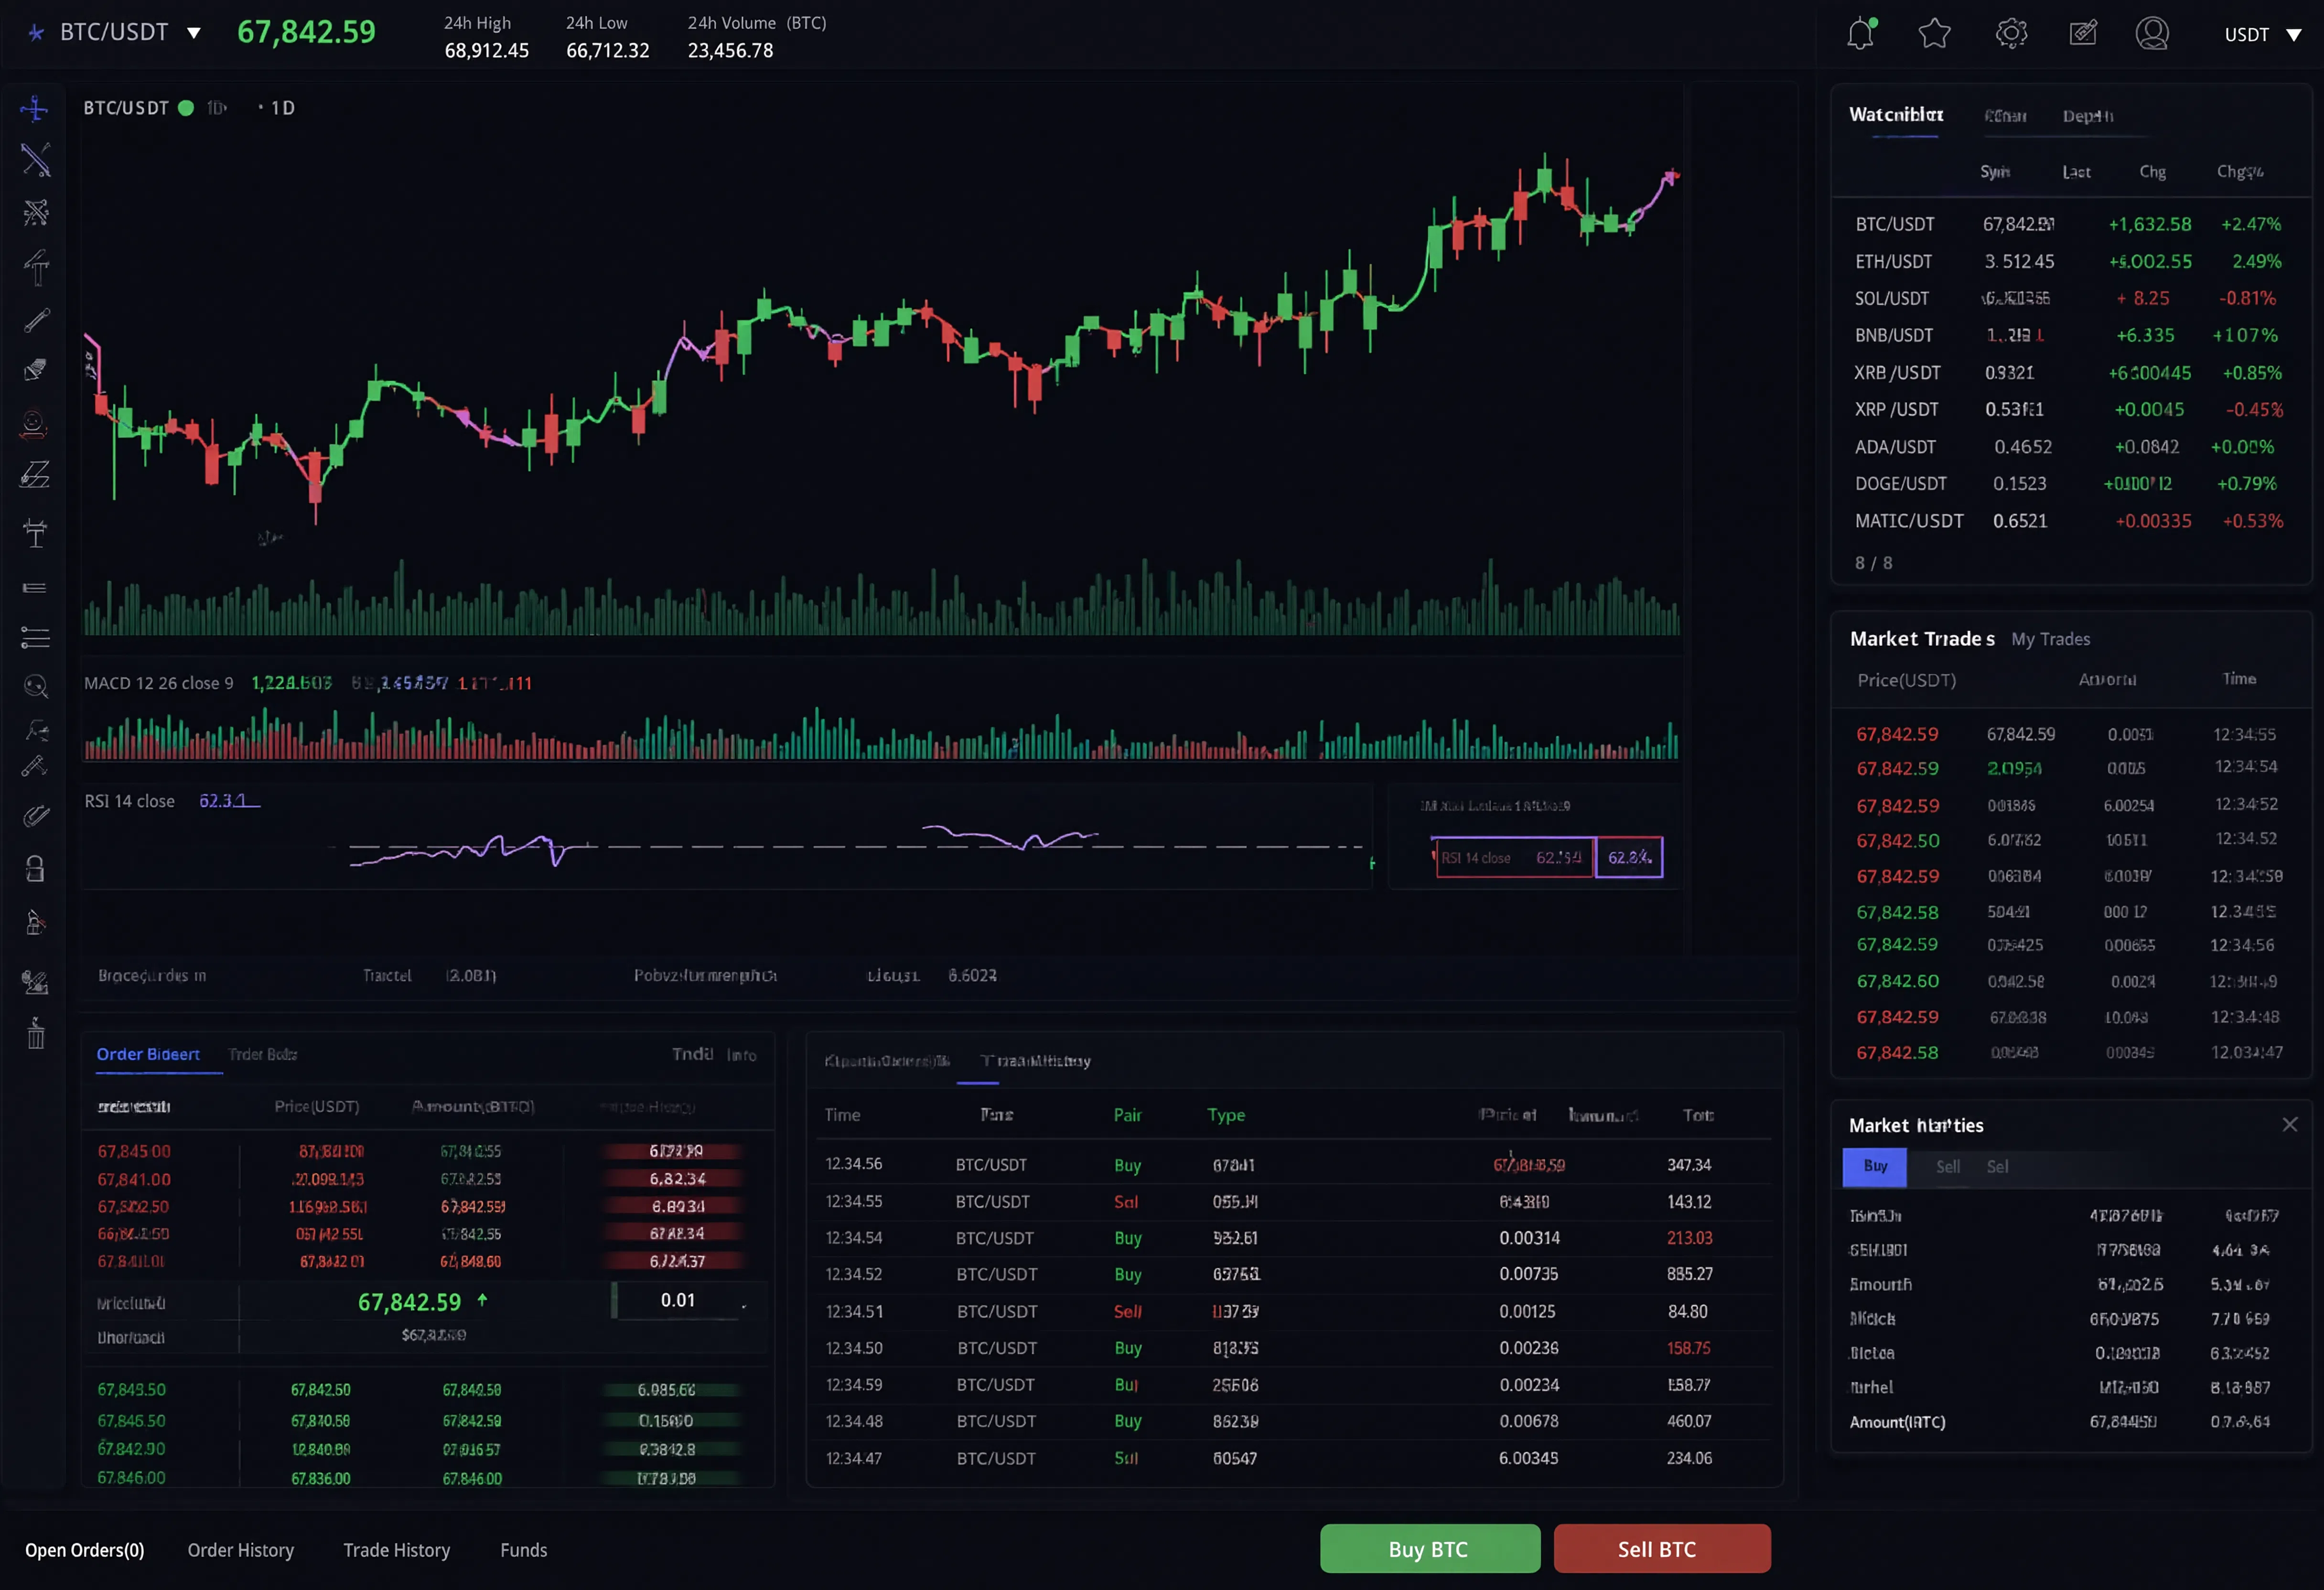The image size is (2324, 1590).
Task: Click the 24h High value 68,912.45
Action: 486,50
